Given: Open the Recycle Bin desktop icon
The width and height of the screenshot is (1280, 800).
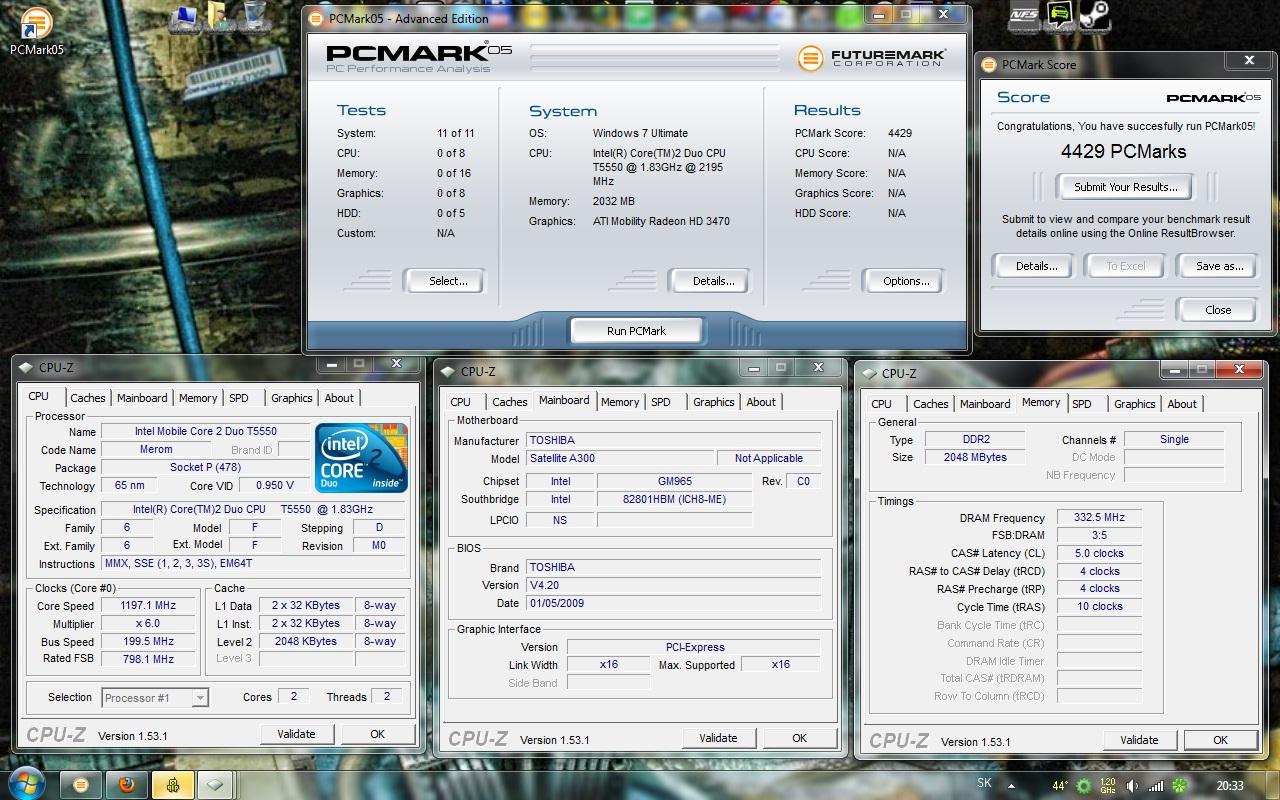Looking at the screenshot, I should point(254,15).
